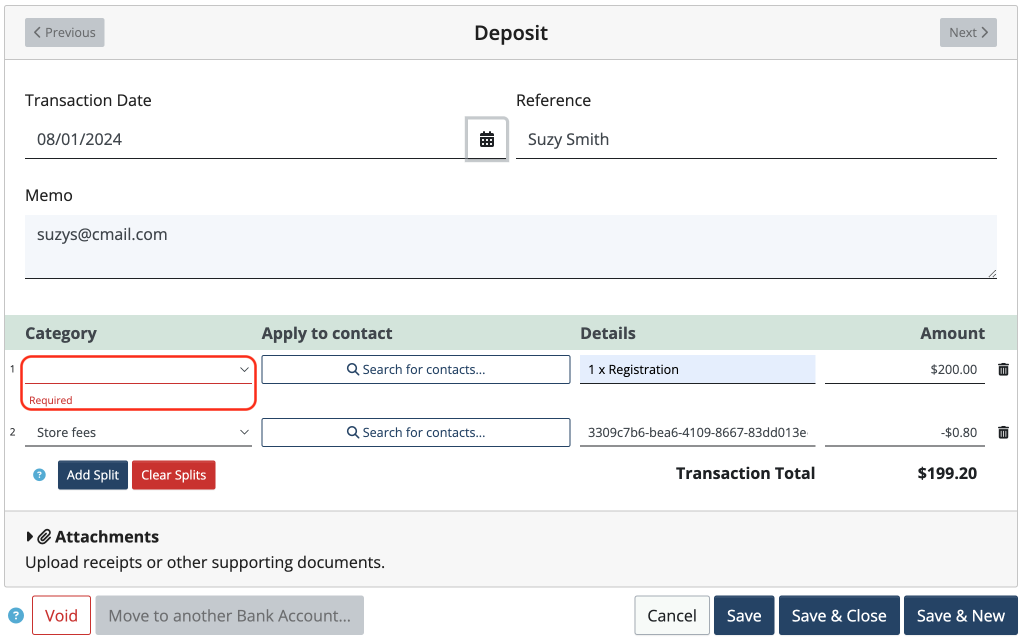The image size is (1024, 643).
Task: Void the deposit transaction
Action: [x=60, y=615]
